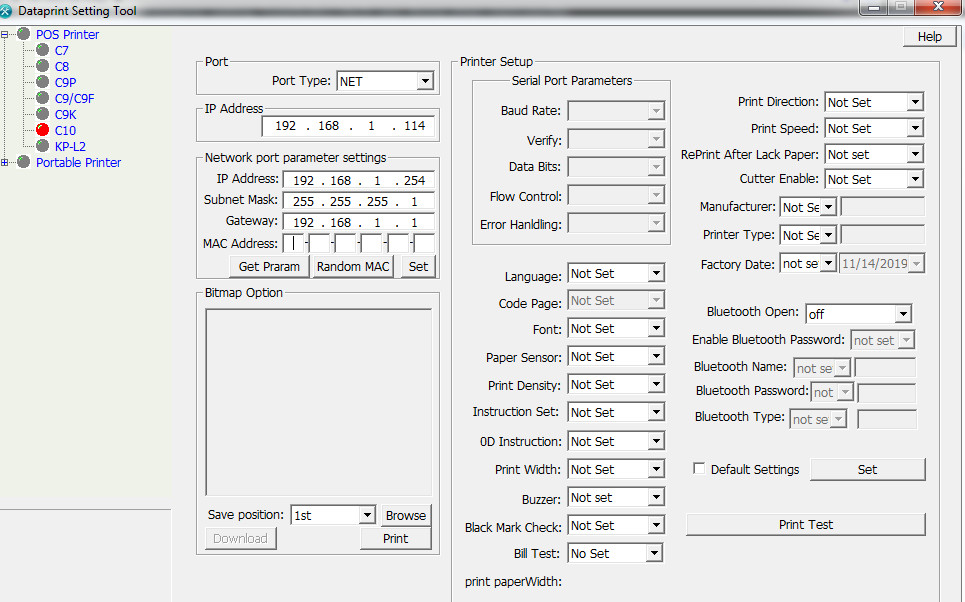Open the Printer Type dropdown

(x=828, y=235)
